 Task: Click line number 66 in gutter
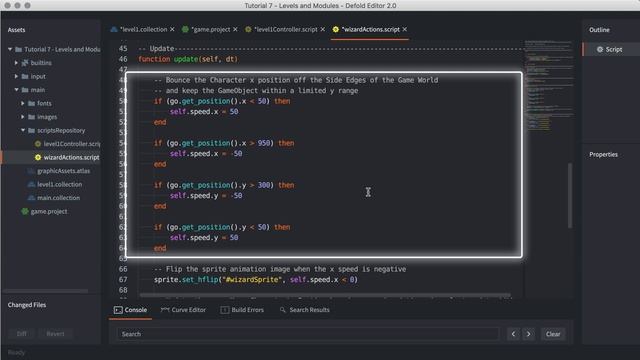[x=123, y=269]
